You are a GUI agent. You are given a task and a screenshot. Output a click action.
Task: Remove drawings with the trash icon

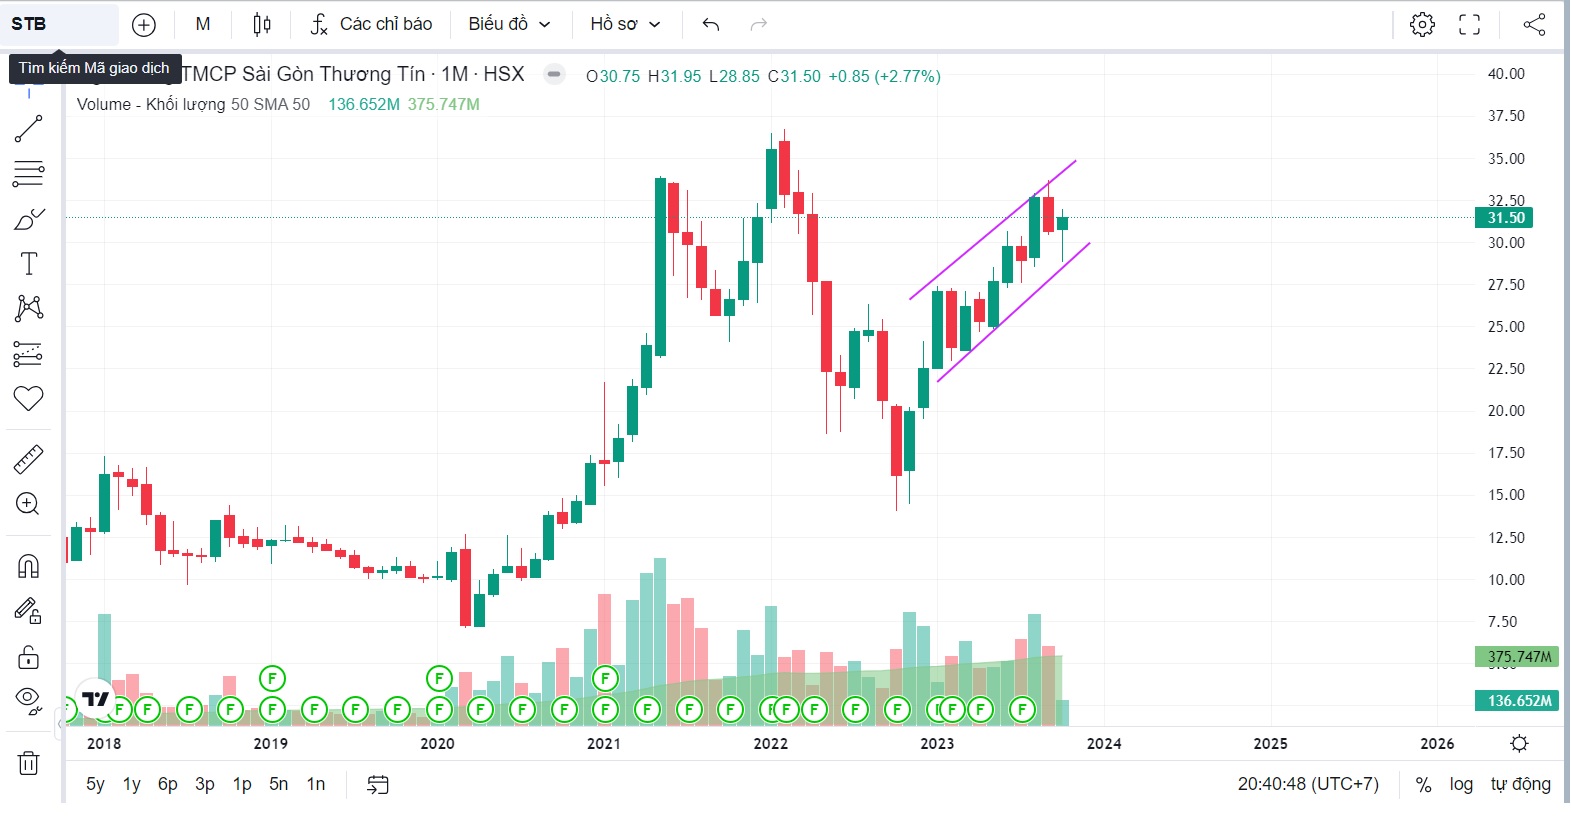pyautogui.click(x=28, y=763)
